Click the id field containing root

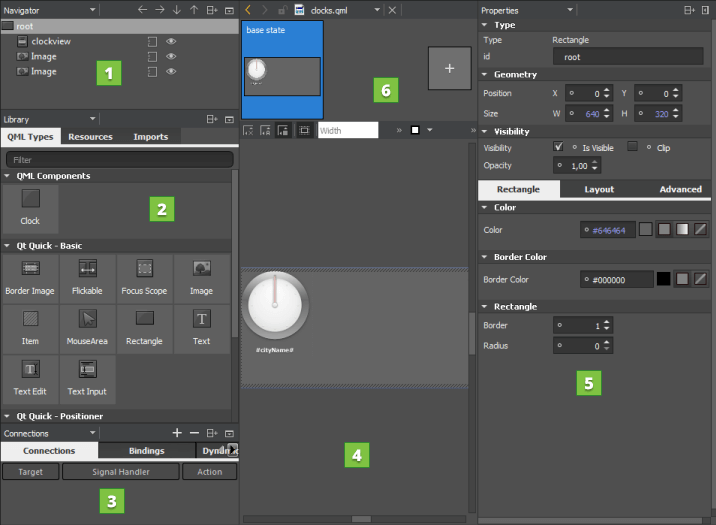(x=628, y=57)
